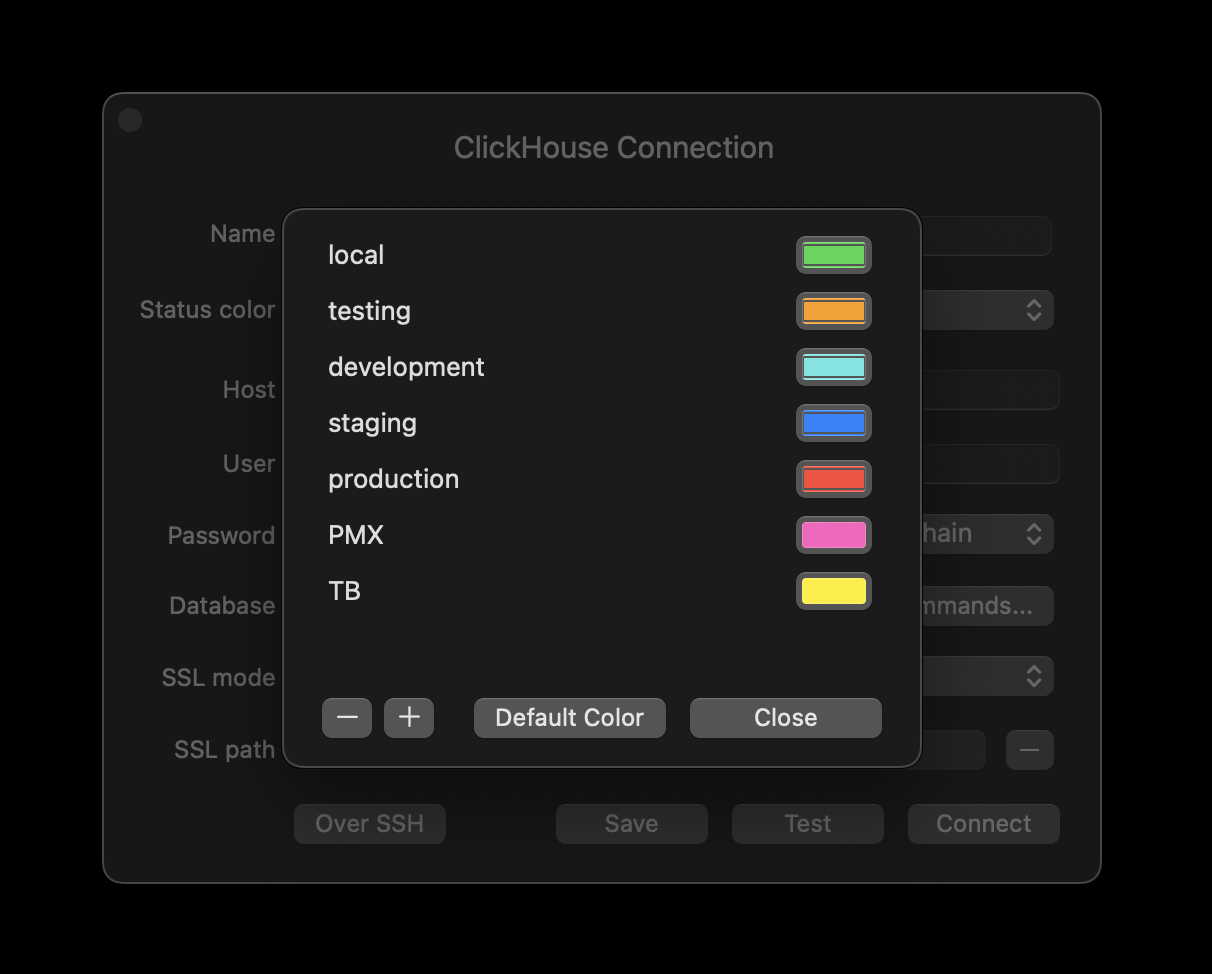
Task: Click the minus icon next to SSL path
Action: coord(1030,750)
